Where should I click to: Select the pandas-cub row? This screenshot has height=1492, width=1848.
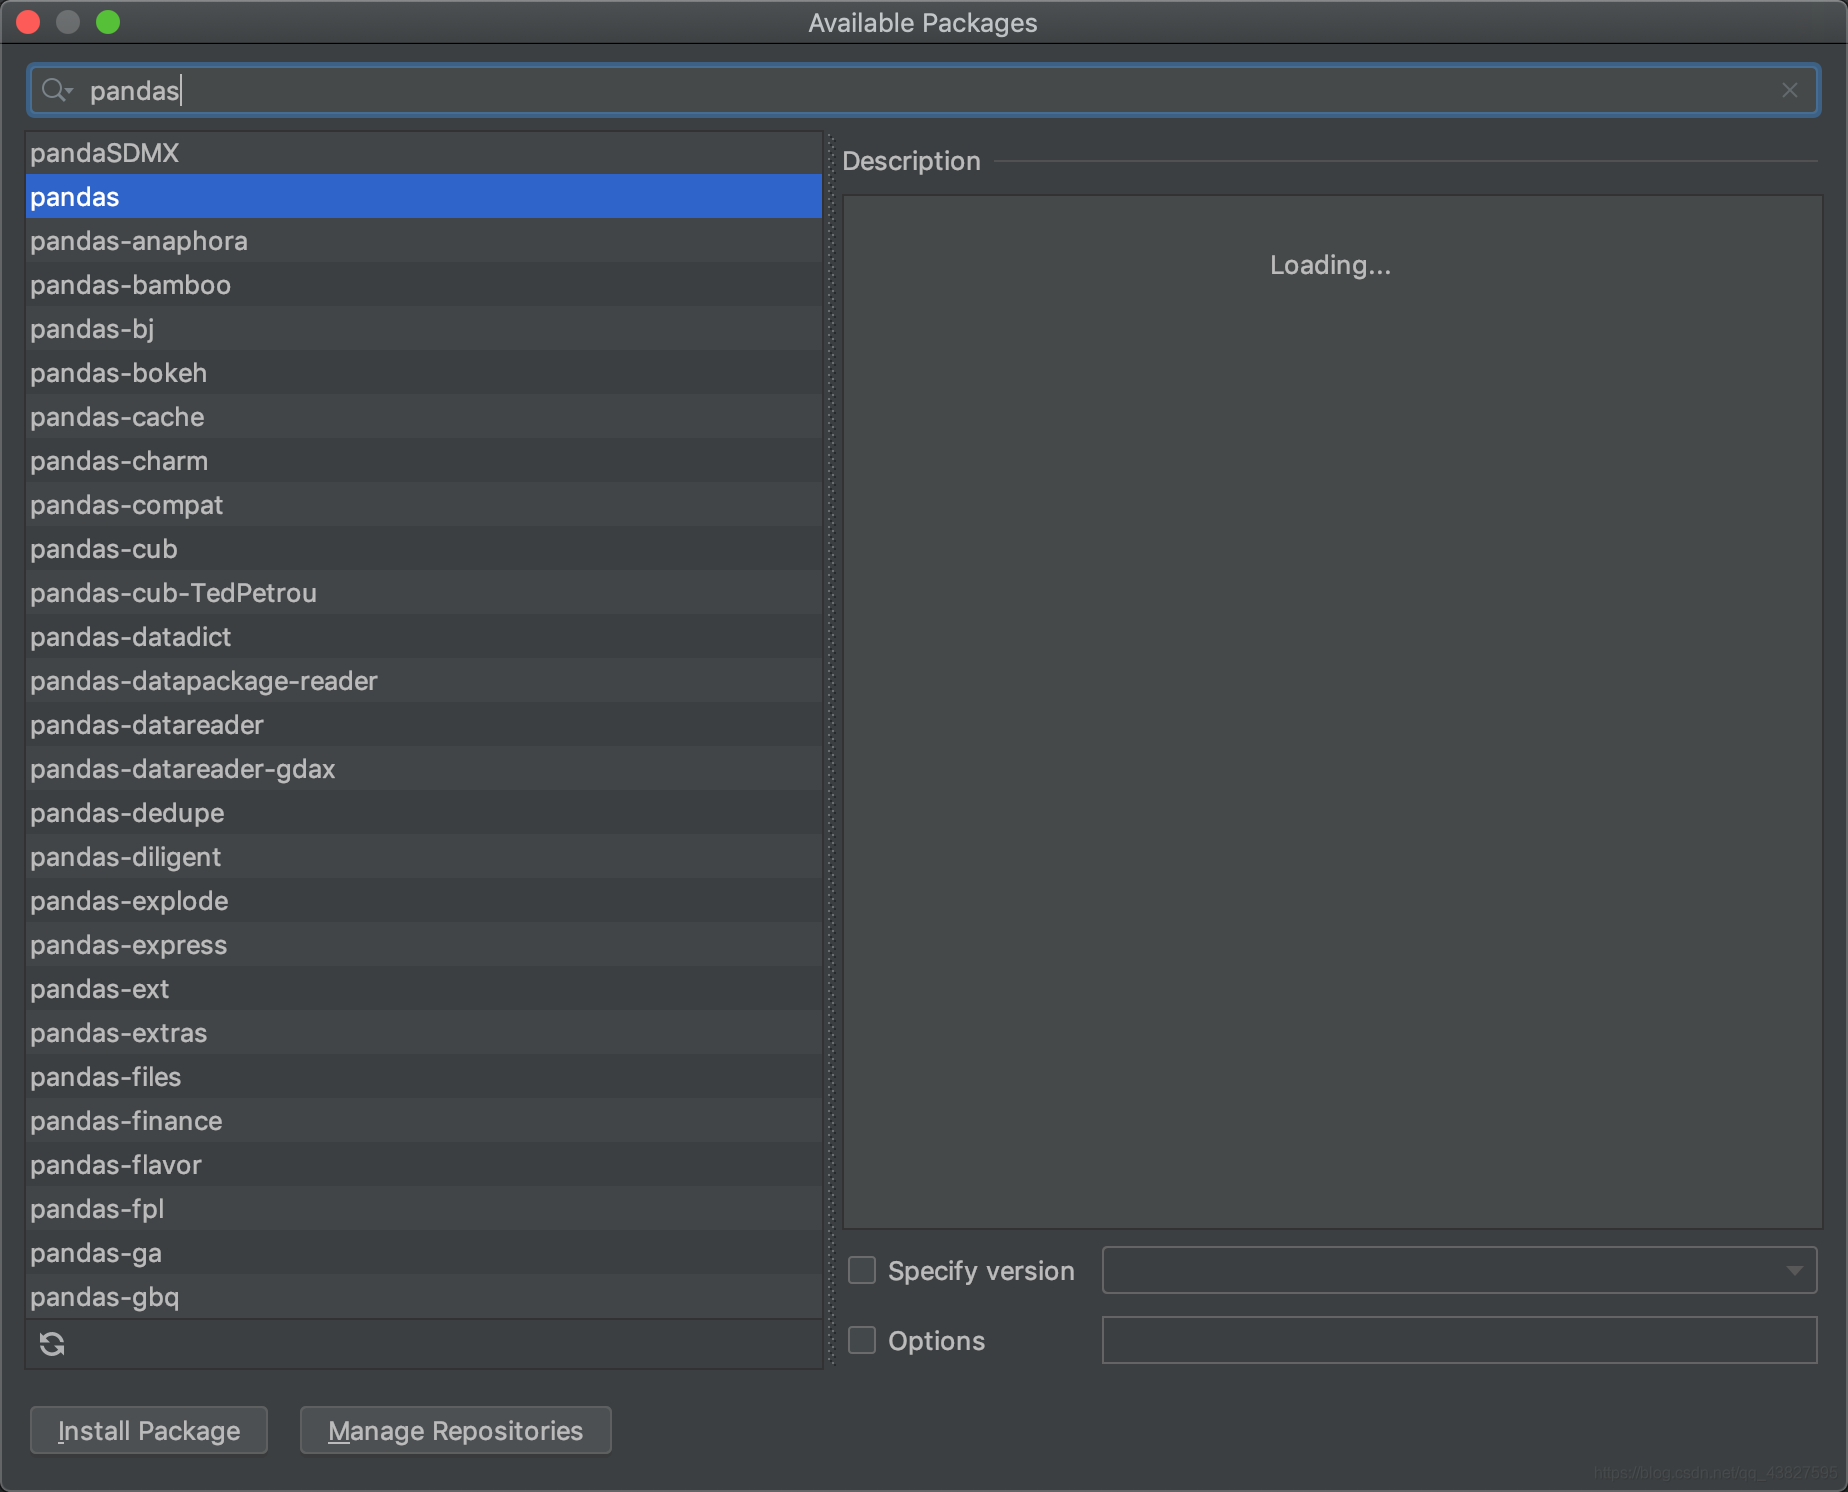click(x=424, y=549)
